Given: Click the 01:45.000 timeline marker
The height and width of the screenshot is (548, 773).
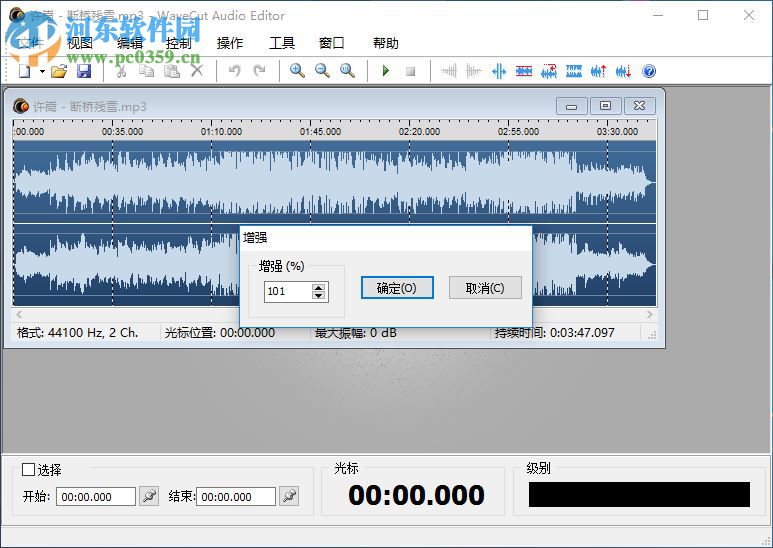Looking at the screenshot, I should click(x=320, y=132).
